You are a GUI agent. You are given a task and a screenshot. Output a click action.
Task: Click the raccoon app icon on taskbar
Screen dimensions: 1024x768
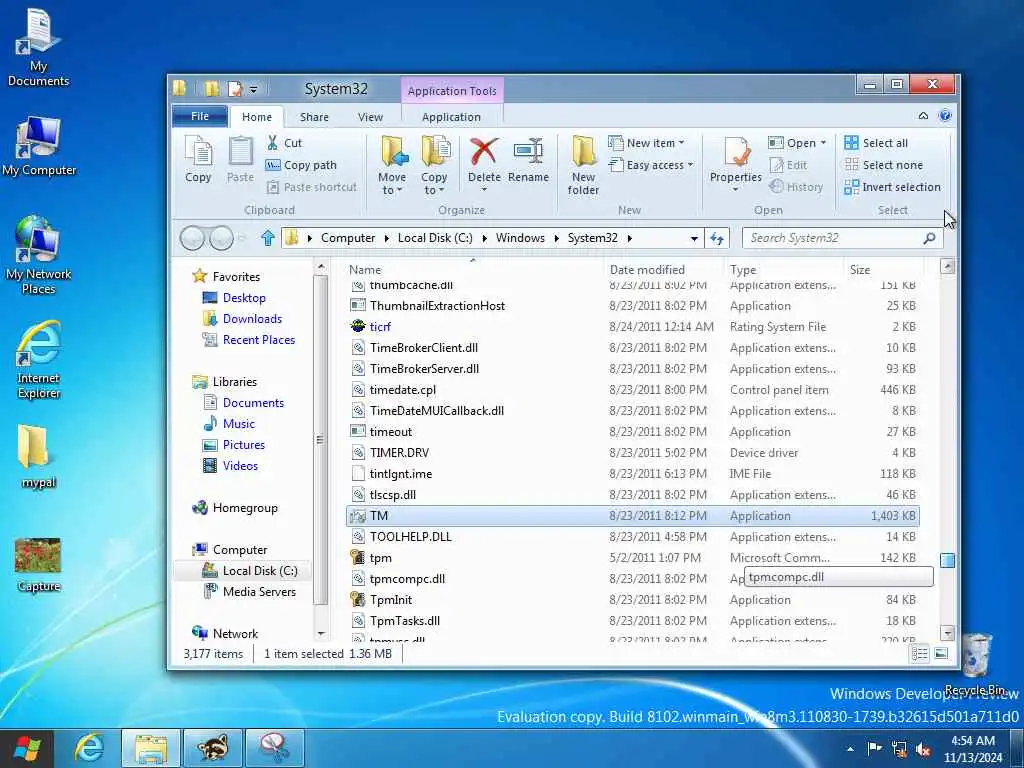click(x=213, y=748)
